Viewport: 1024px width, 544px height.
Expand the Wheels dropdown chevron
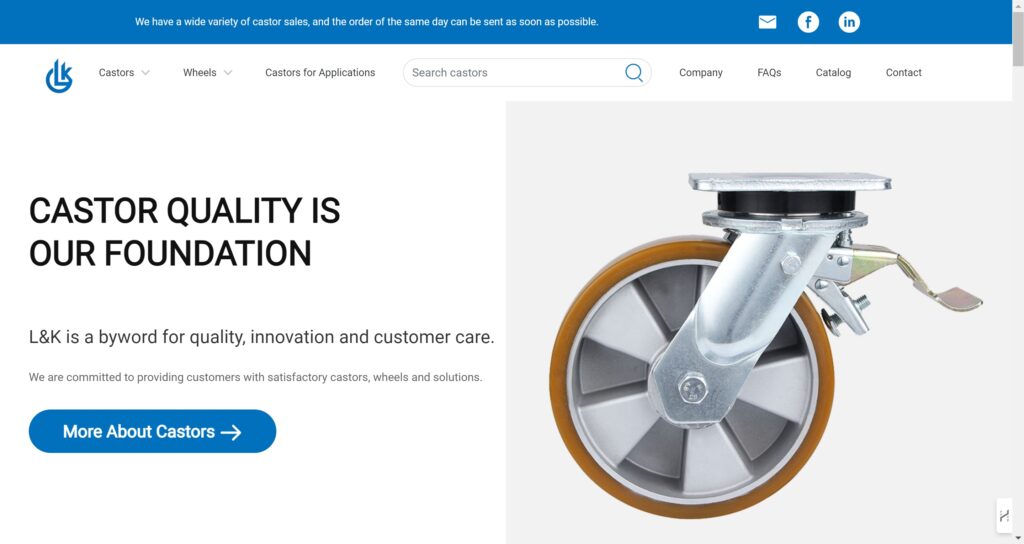point(228,73)
